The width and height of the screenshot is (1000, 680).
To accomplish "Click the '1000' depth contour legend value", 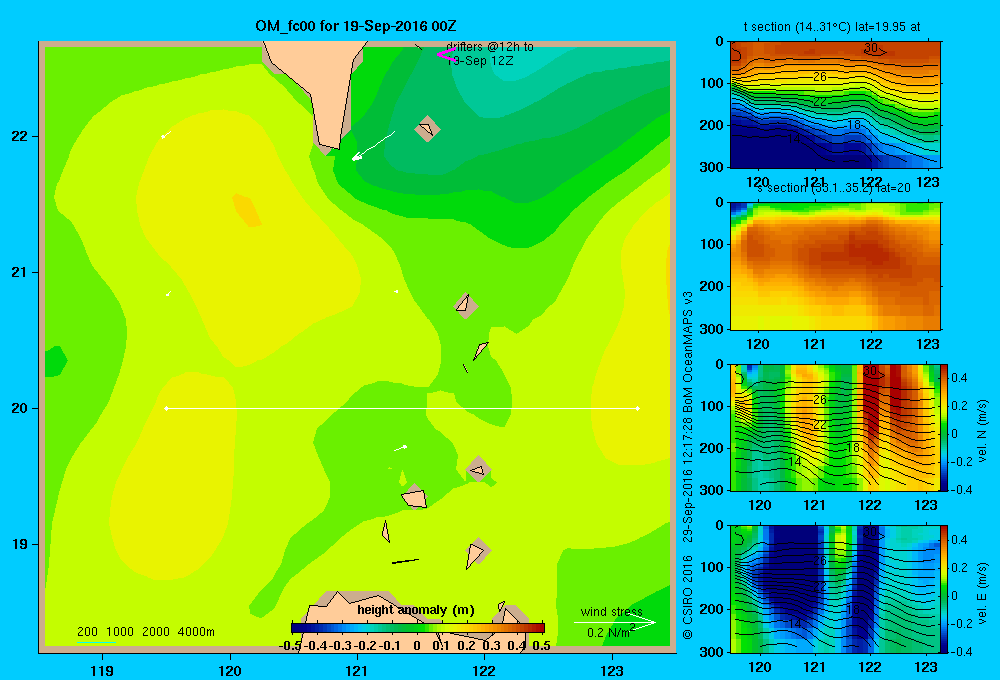I will pos(120,632).
